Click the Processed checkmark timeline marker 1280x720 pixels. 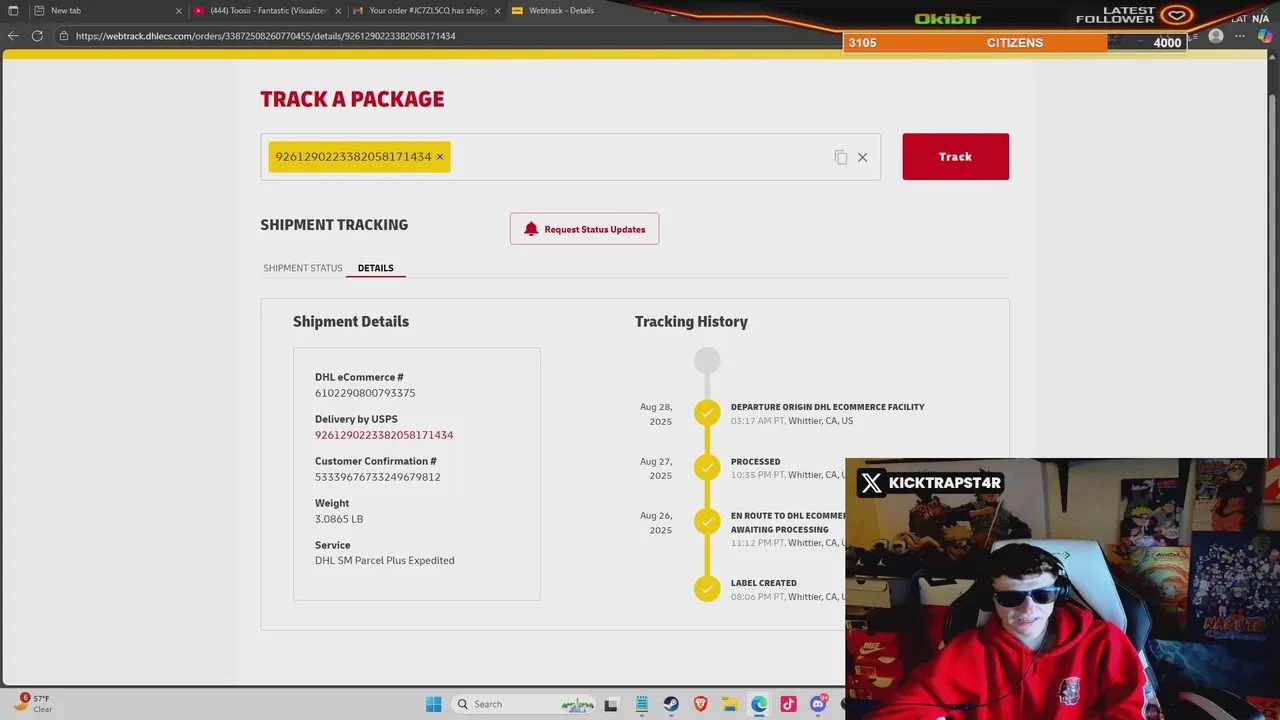pos(707,468)
